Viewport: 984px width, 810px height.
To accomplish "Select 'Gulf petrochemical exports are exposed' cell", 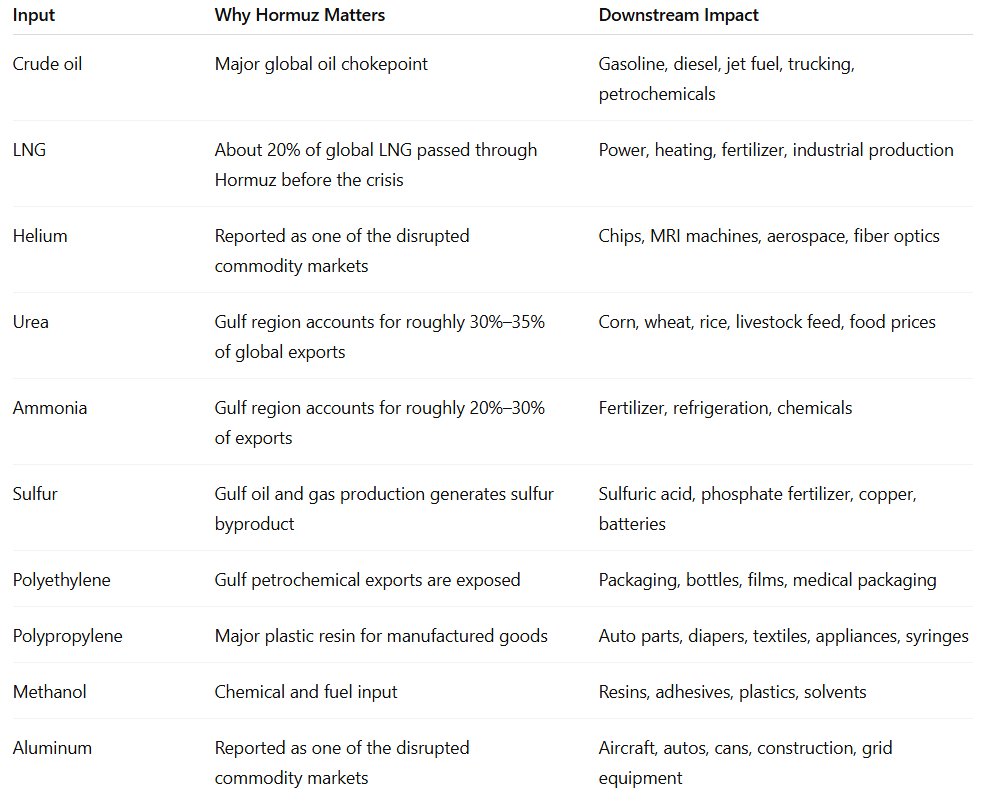I will [x=367, y=580].
